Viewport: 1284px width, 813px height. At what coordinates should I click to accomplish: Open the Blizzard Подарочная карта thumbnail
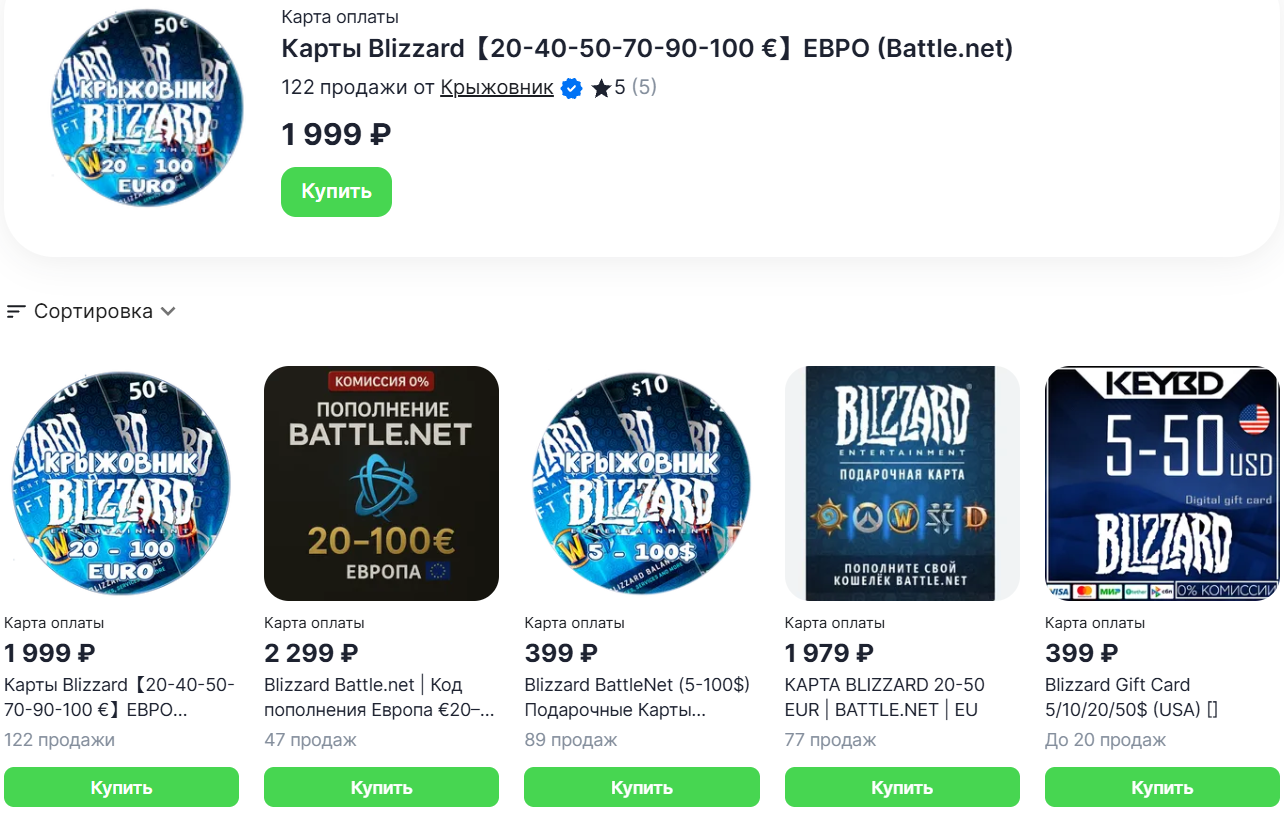pyautogui.click(x=902, y=483)
